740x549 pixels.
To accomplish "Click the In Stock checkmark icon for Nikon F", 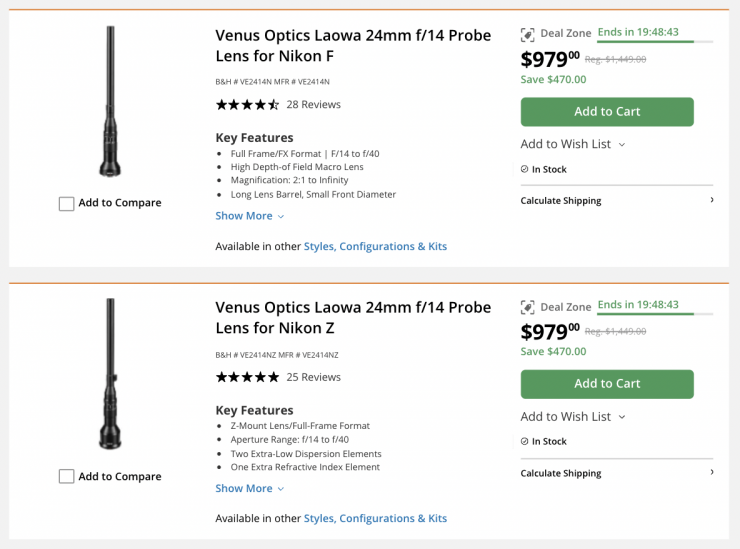I will click(525, 169).
